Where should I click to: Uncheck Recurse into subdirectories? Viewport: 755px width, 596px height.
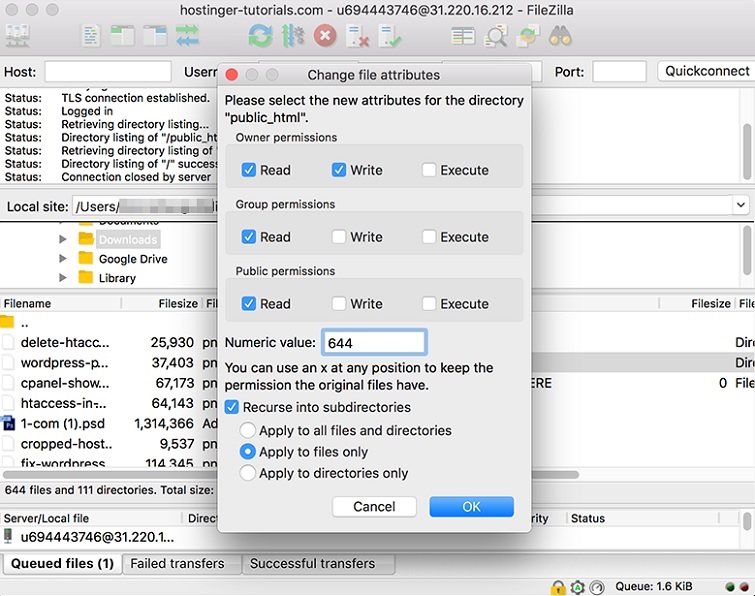pos(232,408)
